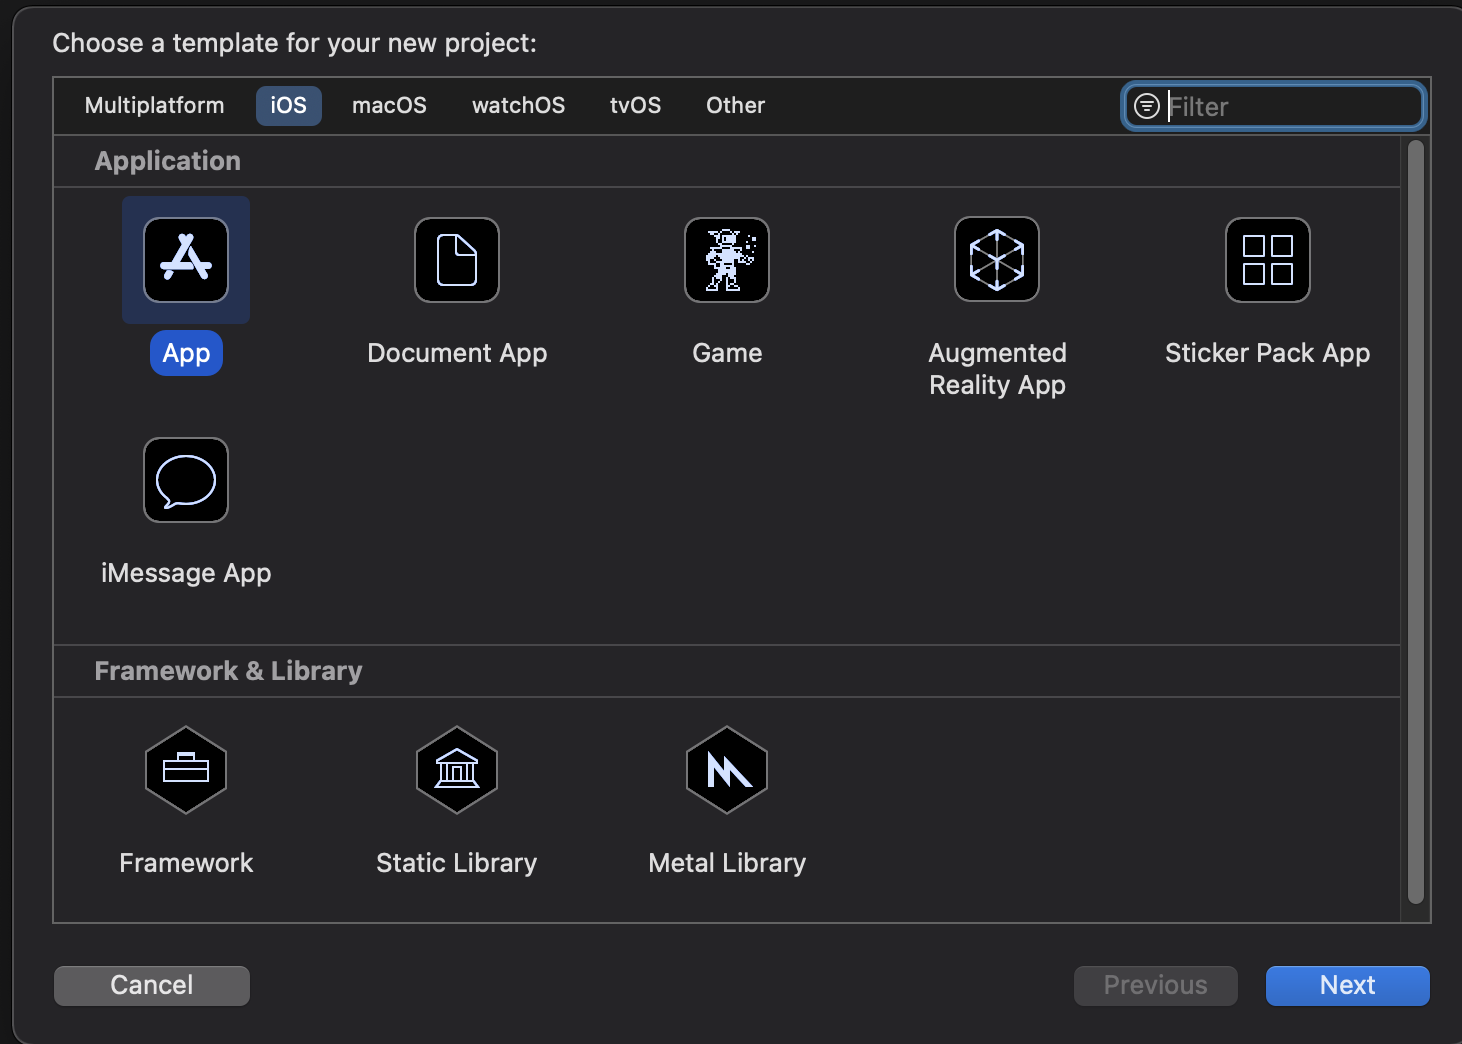The width and height of the screenshot is (1462, 1044).
Task: Pick the Game template icon
Action: [727, 260]
